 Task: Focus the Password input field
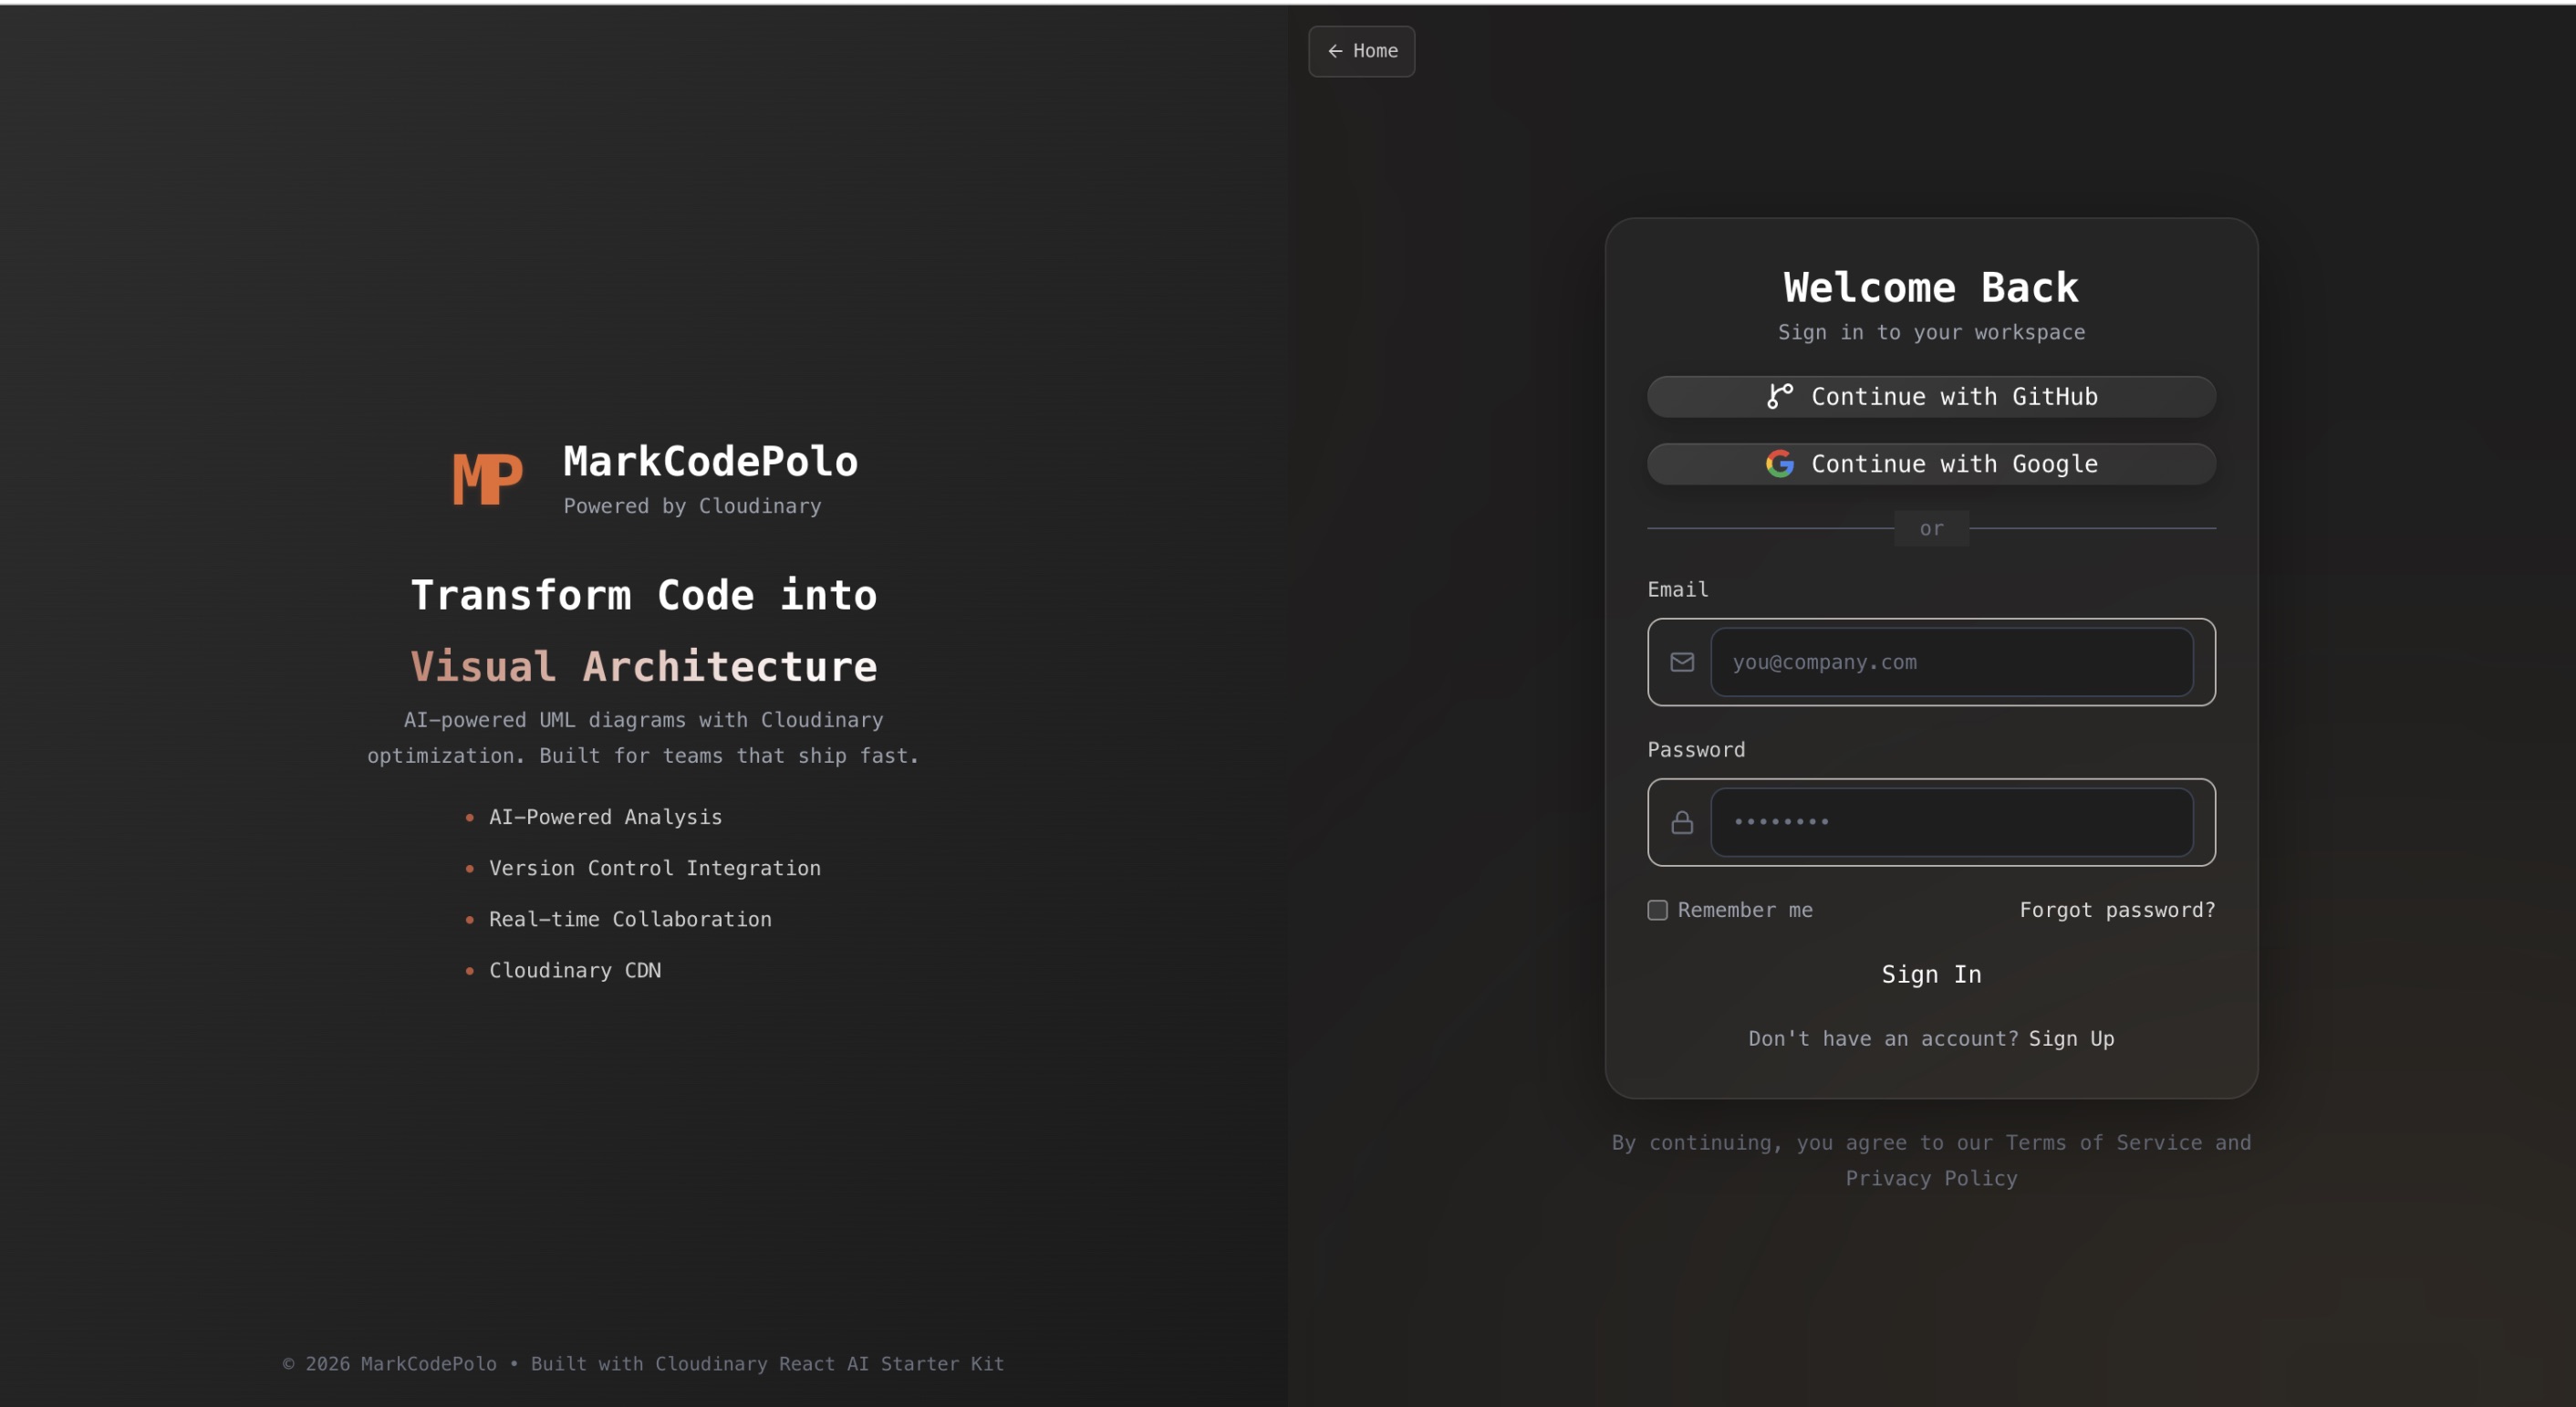click(x=1951, y=822)
